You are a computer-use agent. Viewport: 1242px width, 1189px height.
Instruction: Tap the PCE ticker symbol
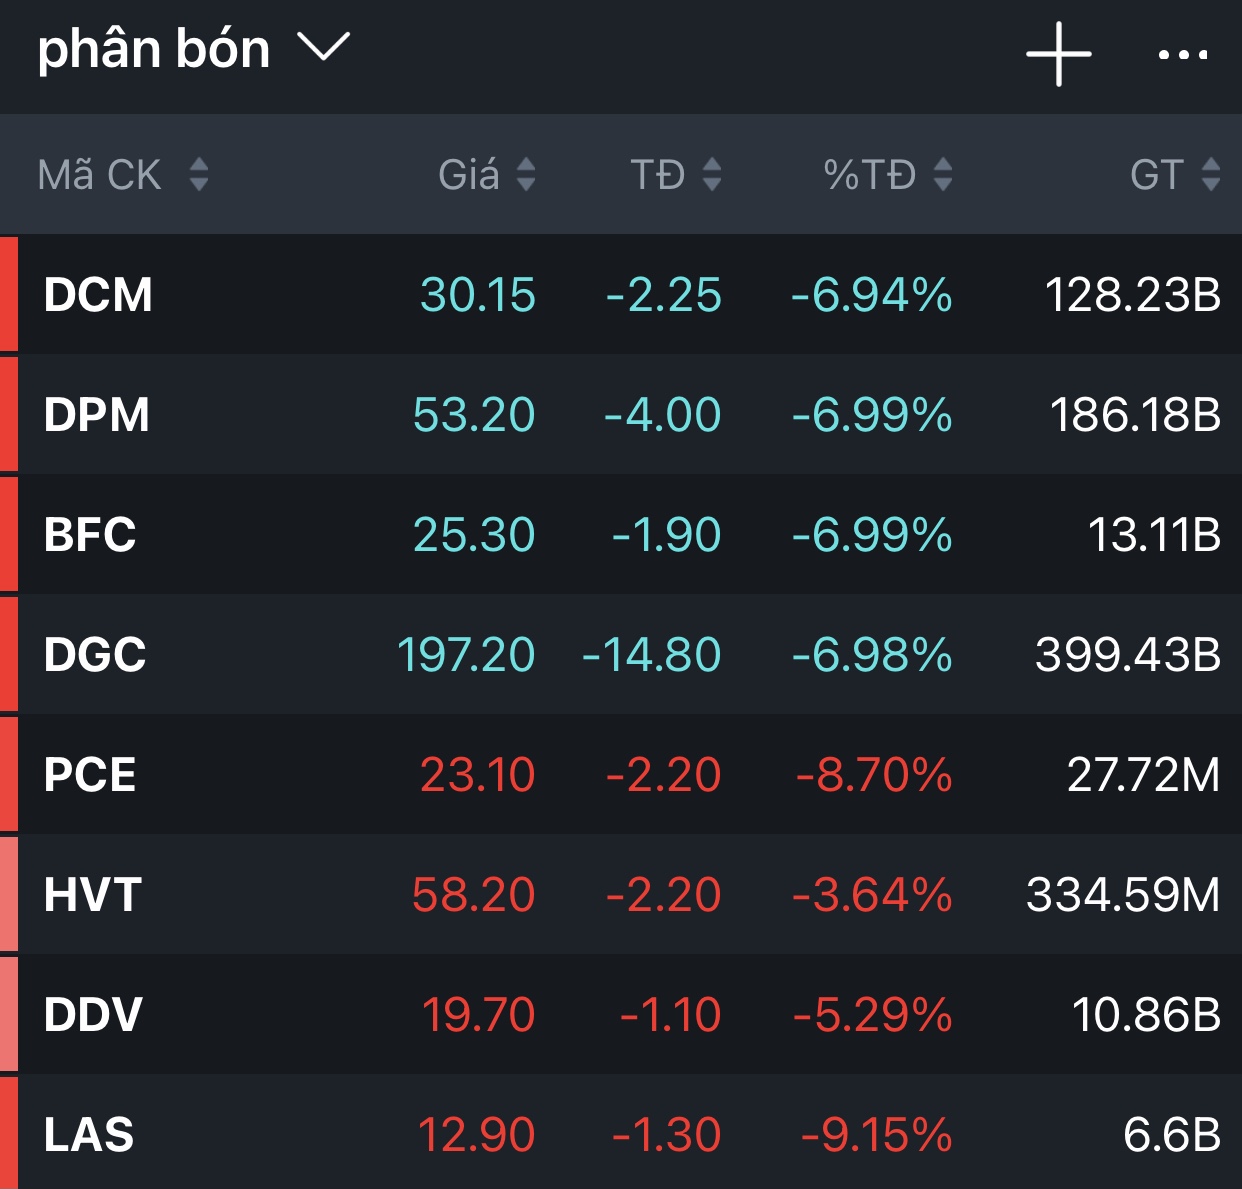point(90,775)
